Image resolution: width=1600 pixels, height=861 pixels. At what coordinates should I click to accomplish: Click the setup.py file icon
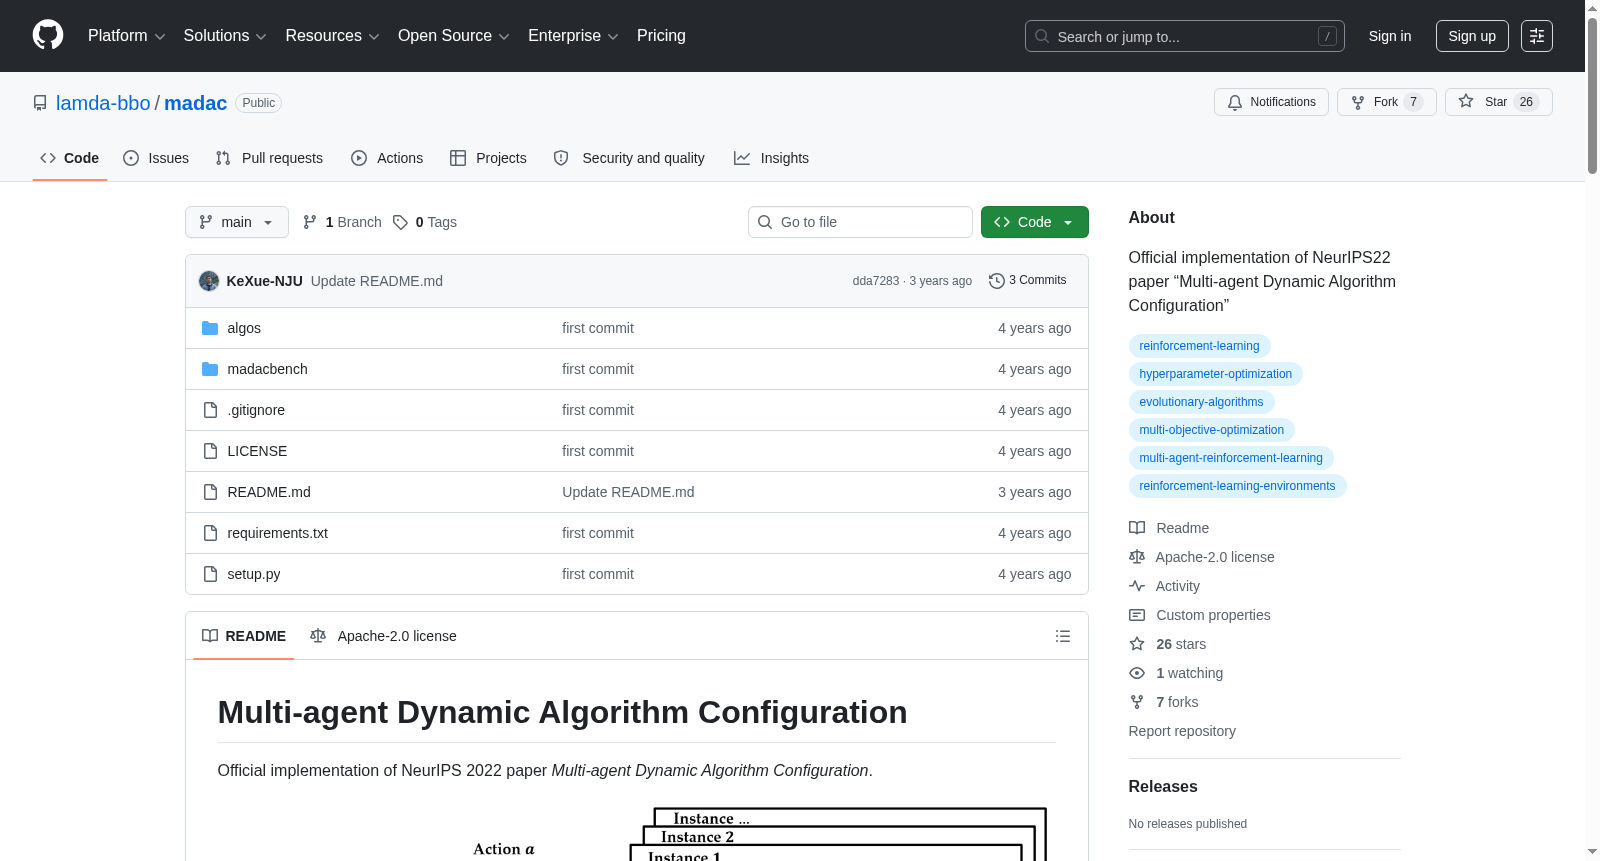click(210, 574)
